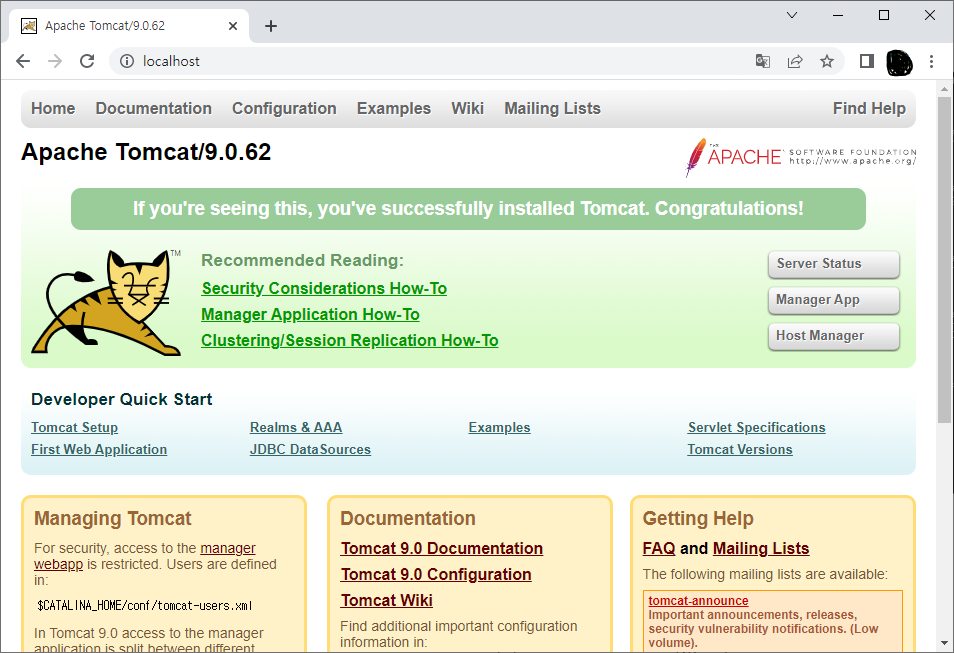Click the Tomcat cat mascot logo
Screen dimensions: 954x653
coord(107,302)
